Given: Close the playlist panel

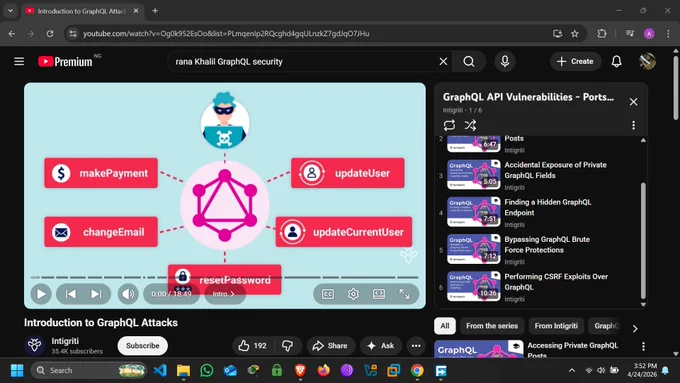Looking at the screenshot, I should click(x=633, y=101).
